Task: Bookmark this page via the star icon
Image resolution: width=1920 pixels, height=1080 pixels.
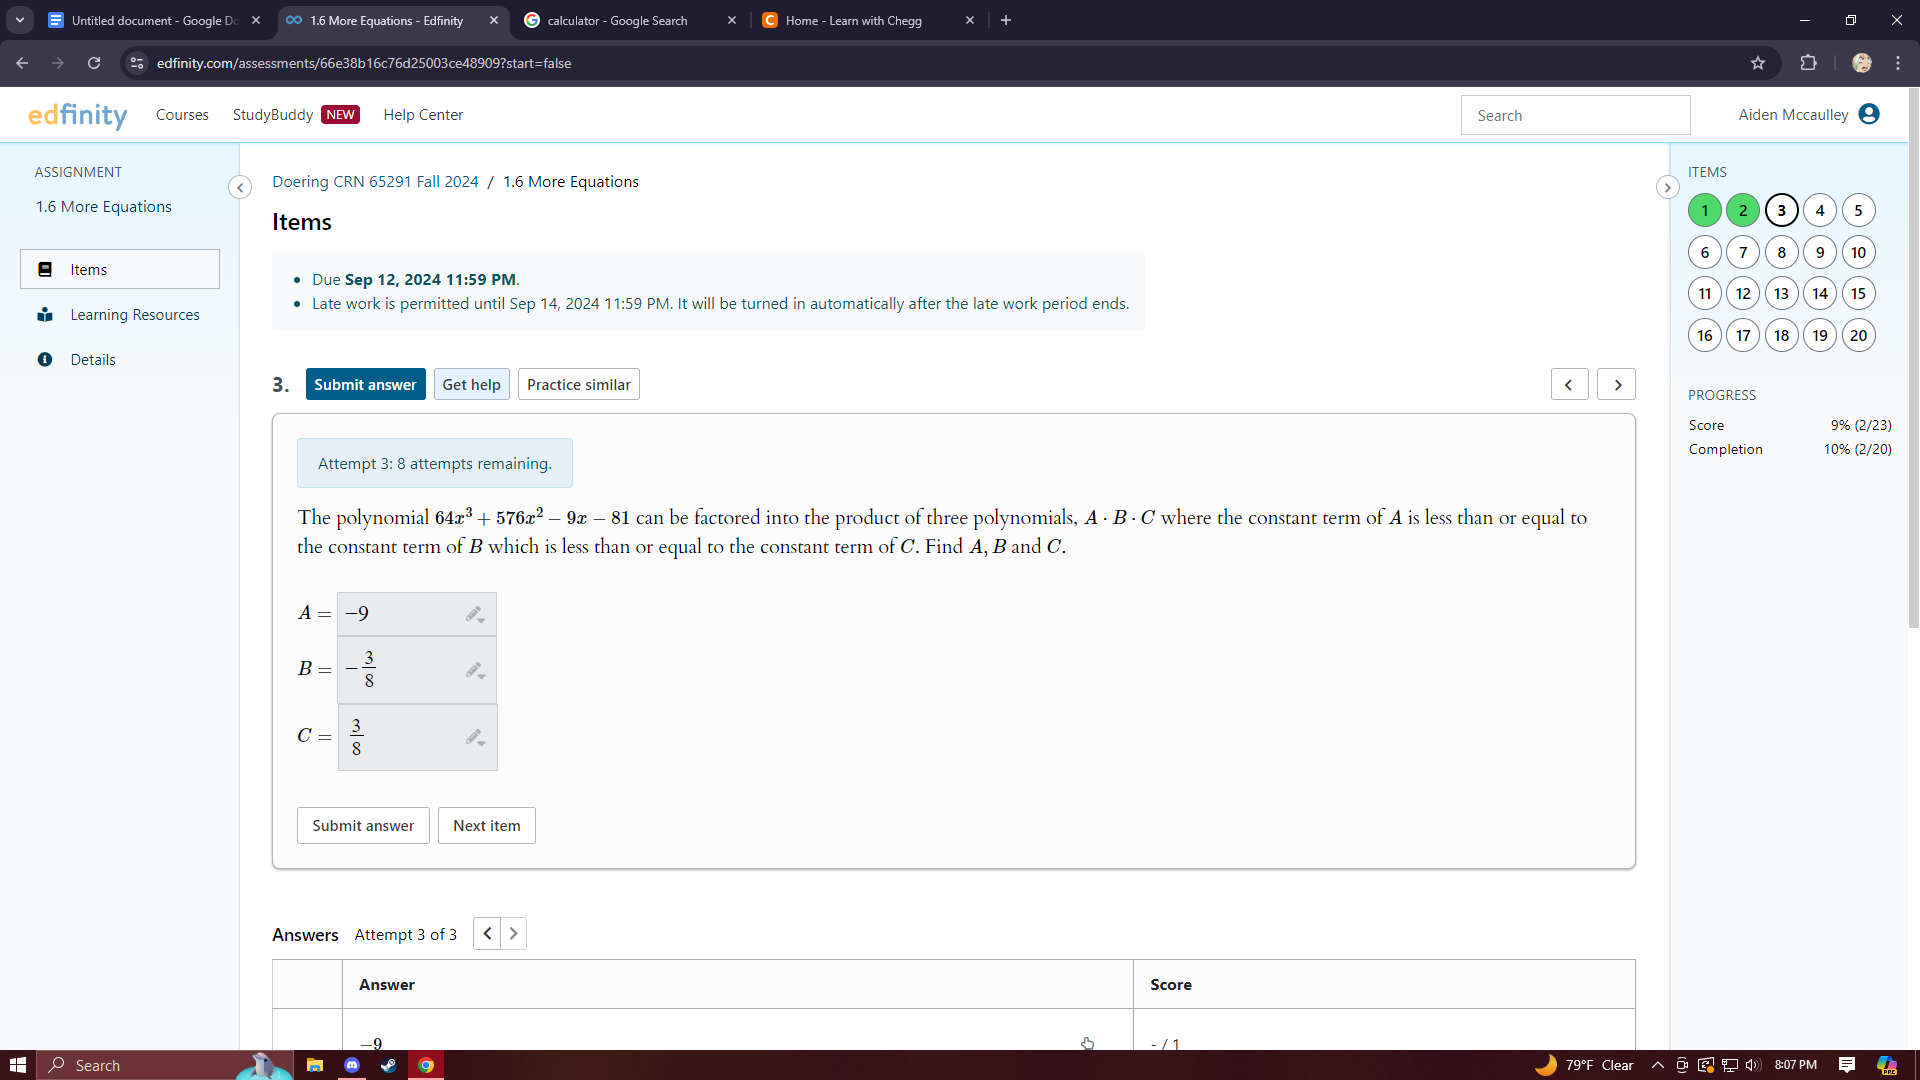Action: [1759, 62]
